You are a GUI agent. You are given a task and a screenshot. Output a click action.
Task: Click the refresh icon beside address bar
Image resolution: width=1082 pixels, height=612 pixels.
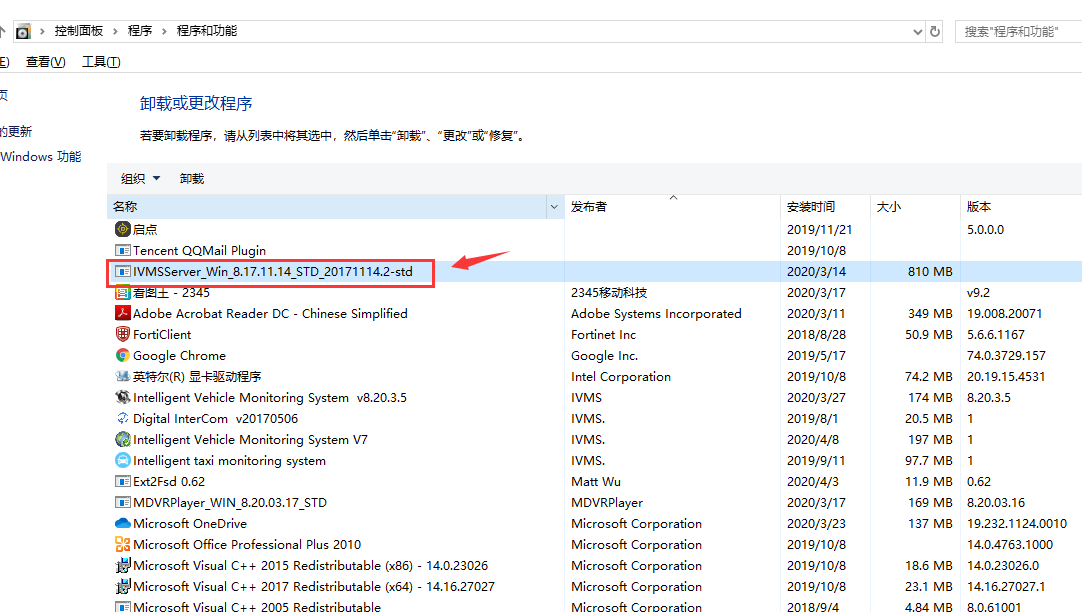(935, 31)
